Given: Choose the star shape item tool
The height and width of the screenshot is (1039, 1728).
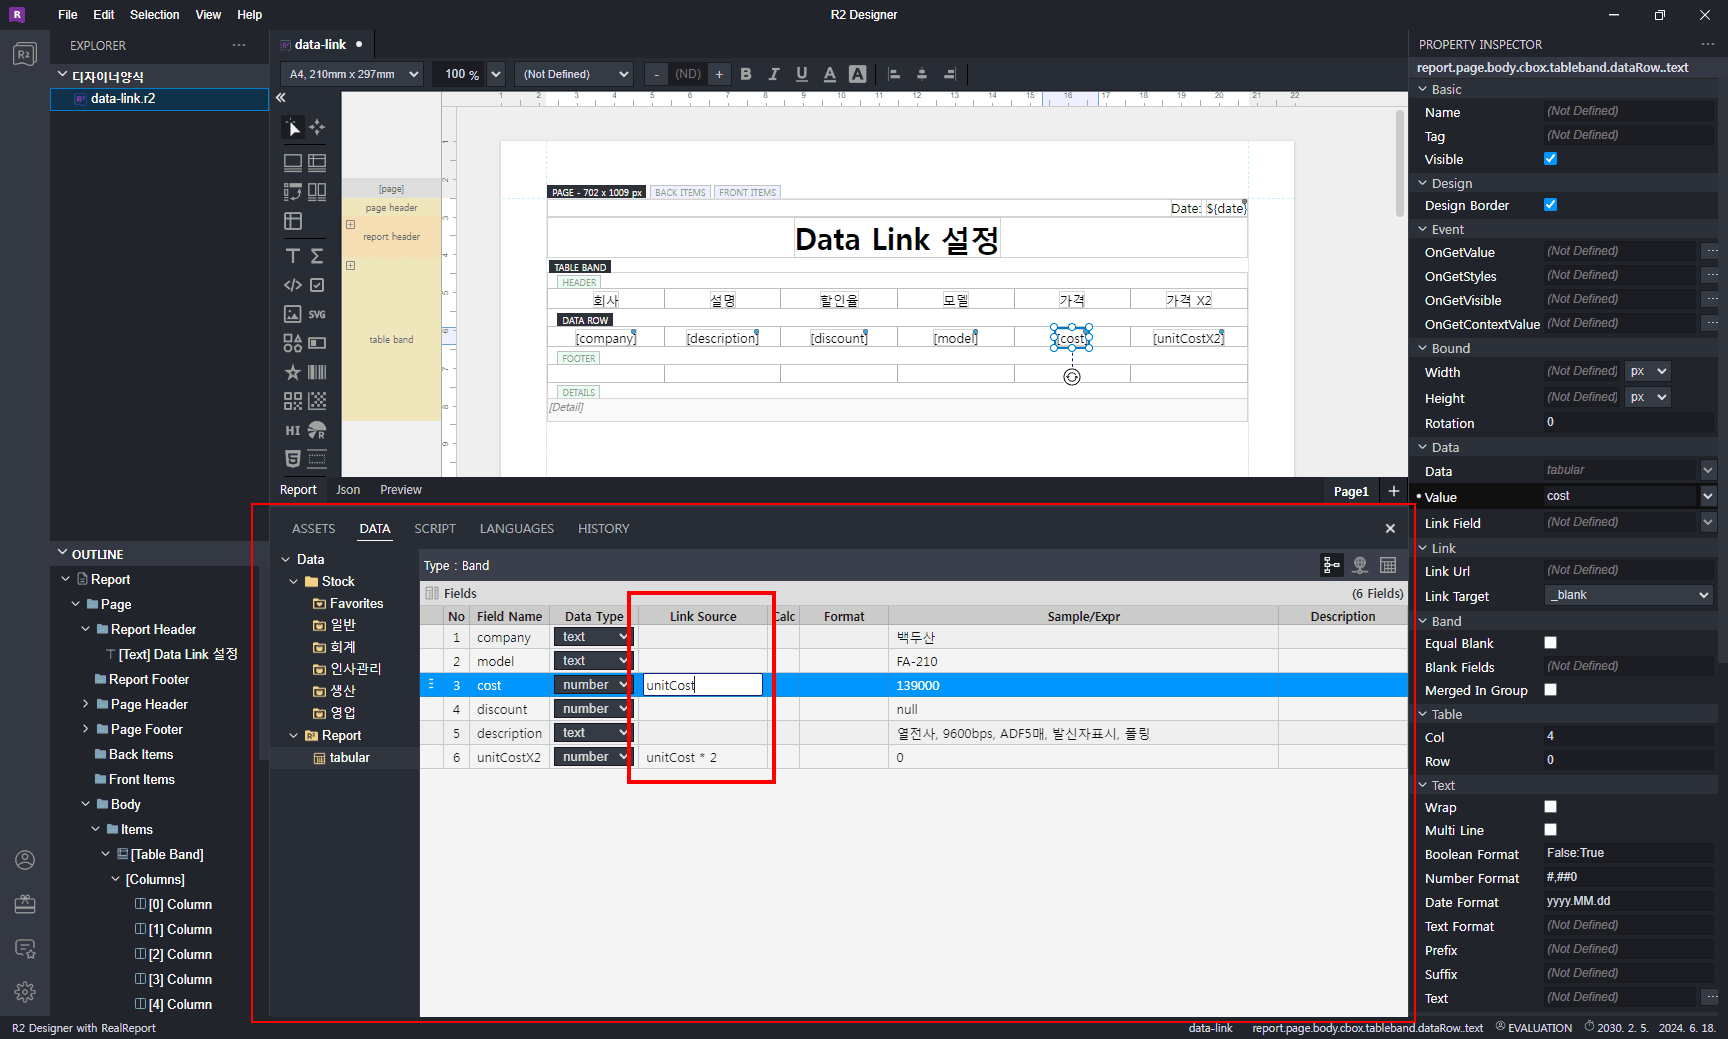Looking at the screenshot, I should pyautogui.click(x=292, y=372).
